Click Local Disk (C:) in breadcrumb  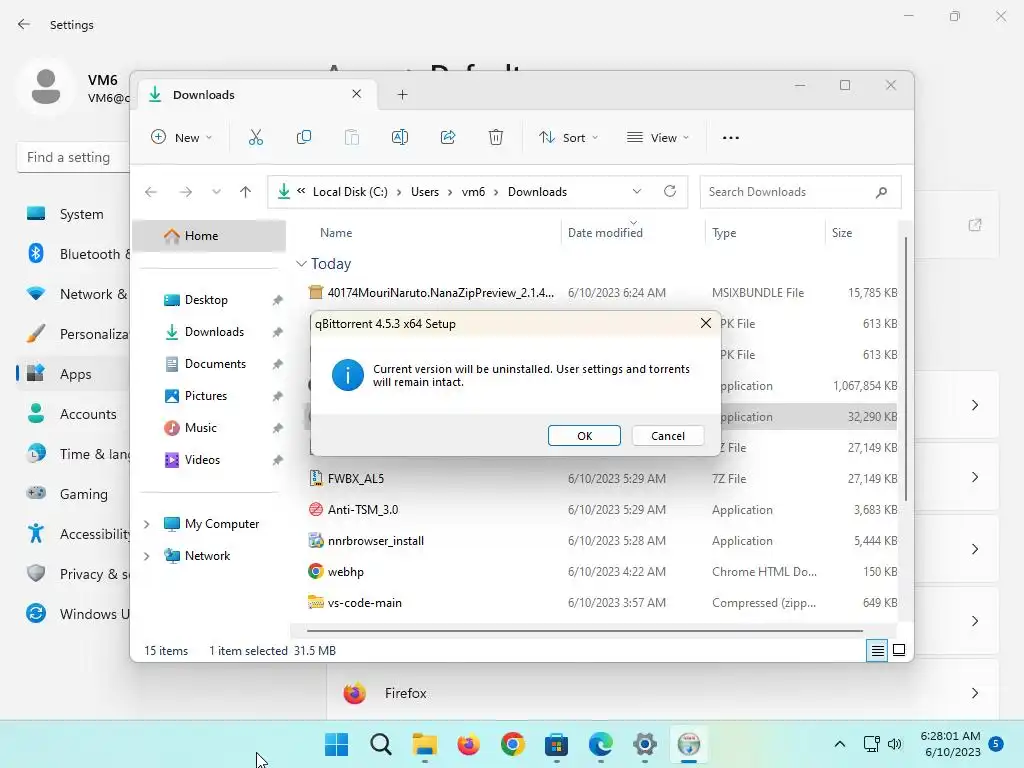click(350, 192)
